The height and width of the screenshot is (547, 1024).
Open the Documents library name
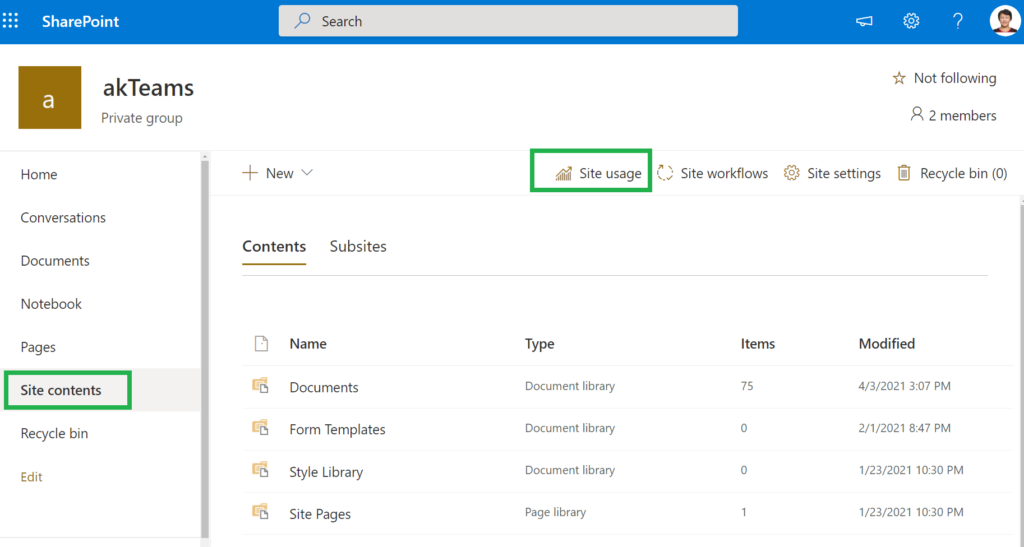(324, 387)
